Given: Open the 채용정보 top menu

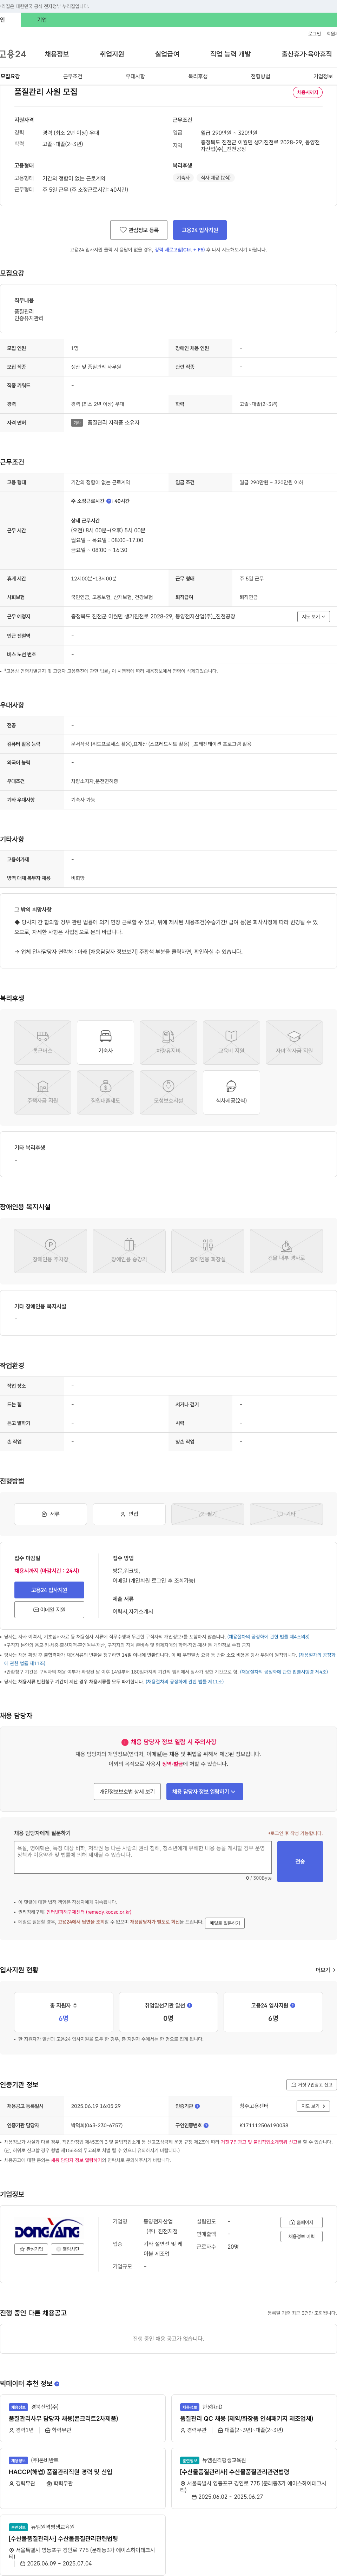Looking at the screenshot, I should (x=57, y=54).
